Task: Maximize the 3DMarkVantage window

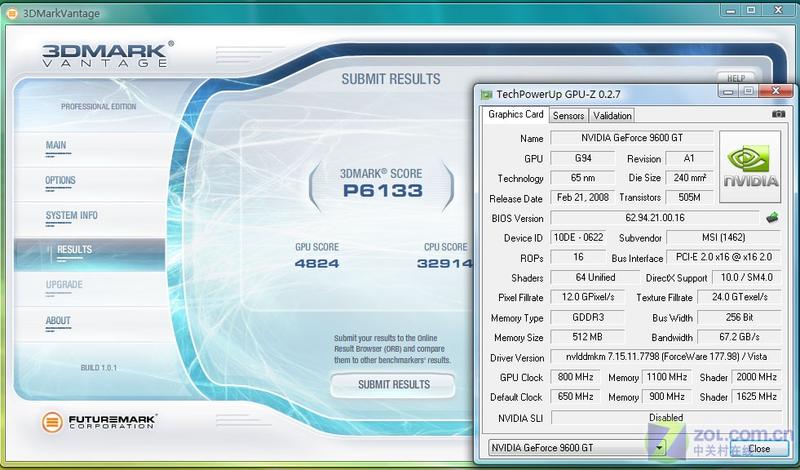Action: [x=752, y=10]
